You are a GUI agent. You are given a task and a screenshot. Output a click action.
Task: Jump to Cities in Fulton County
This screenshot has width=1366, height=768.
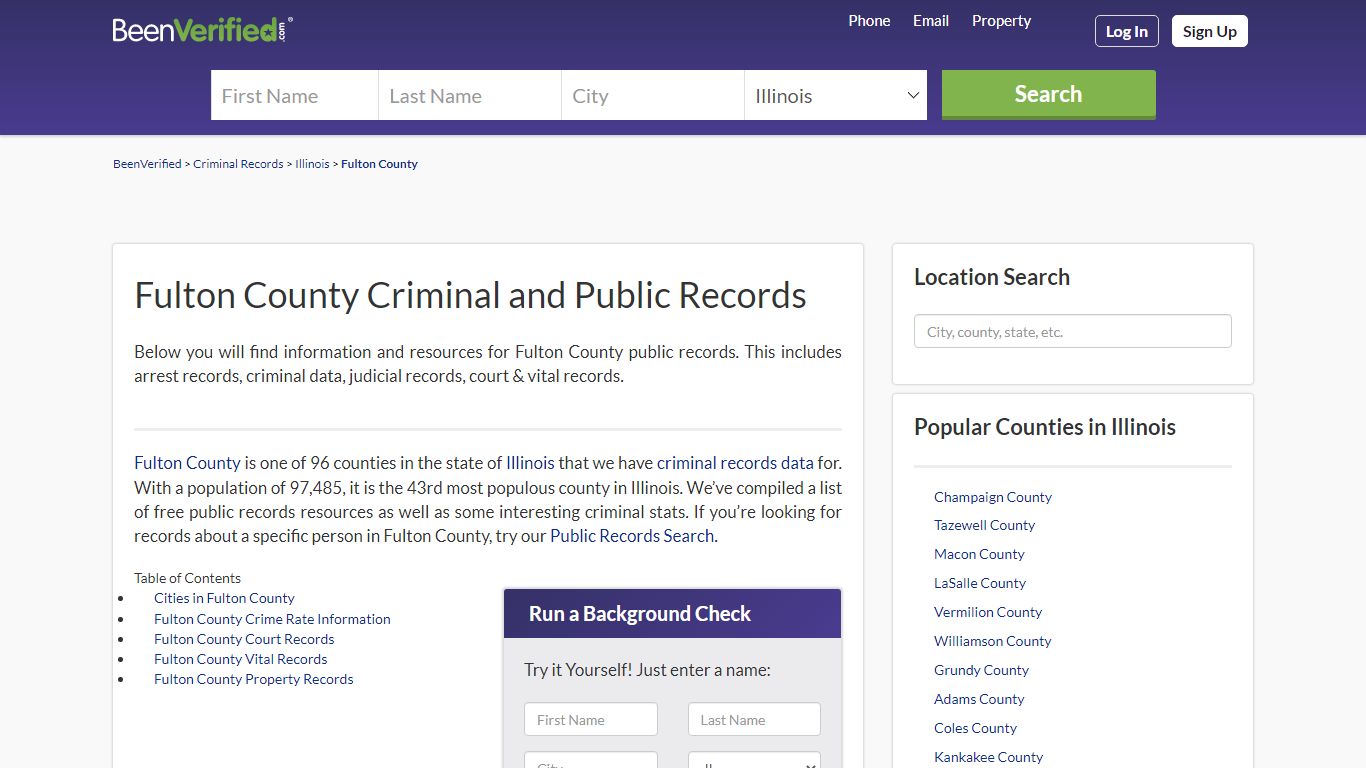[224, 598]
